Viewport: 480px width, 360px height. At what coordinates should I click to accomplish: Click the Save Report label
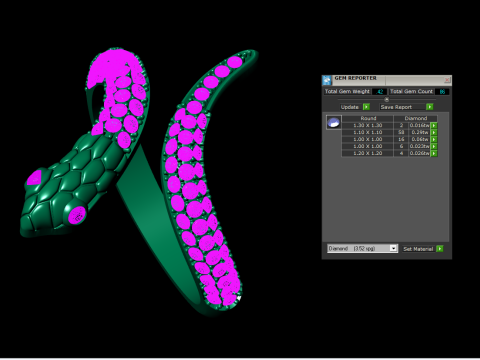[396, 107]
